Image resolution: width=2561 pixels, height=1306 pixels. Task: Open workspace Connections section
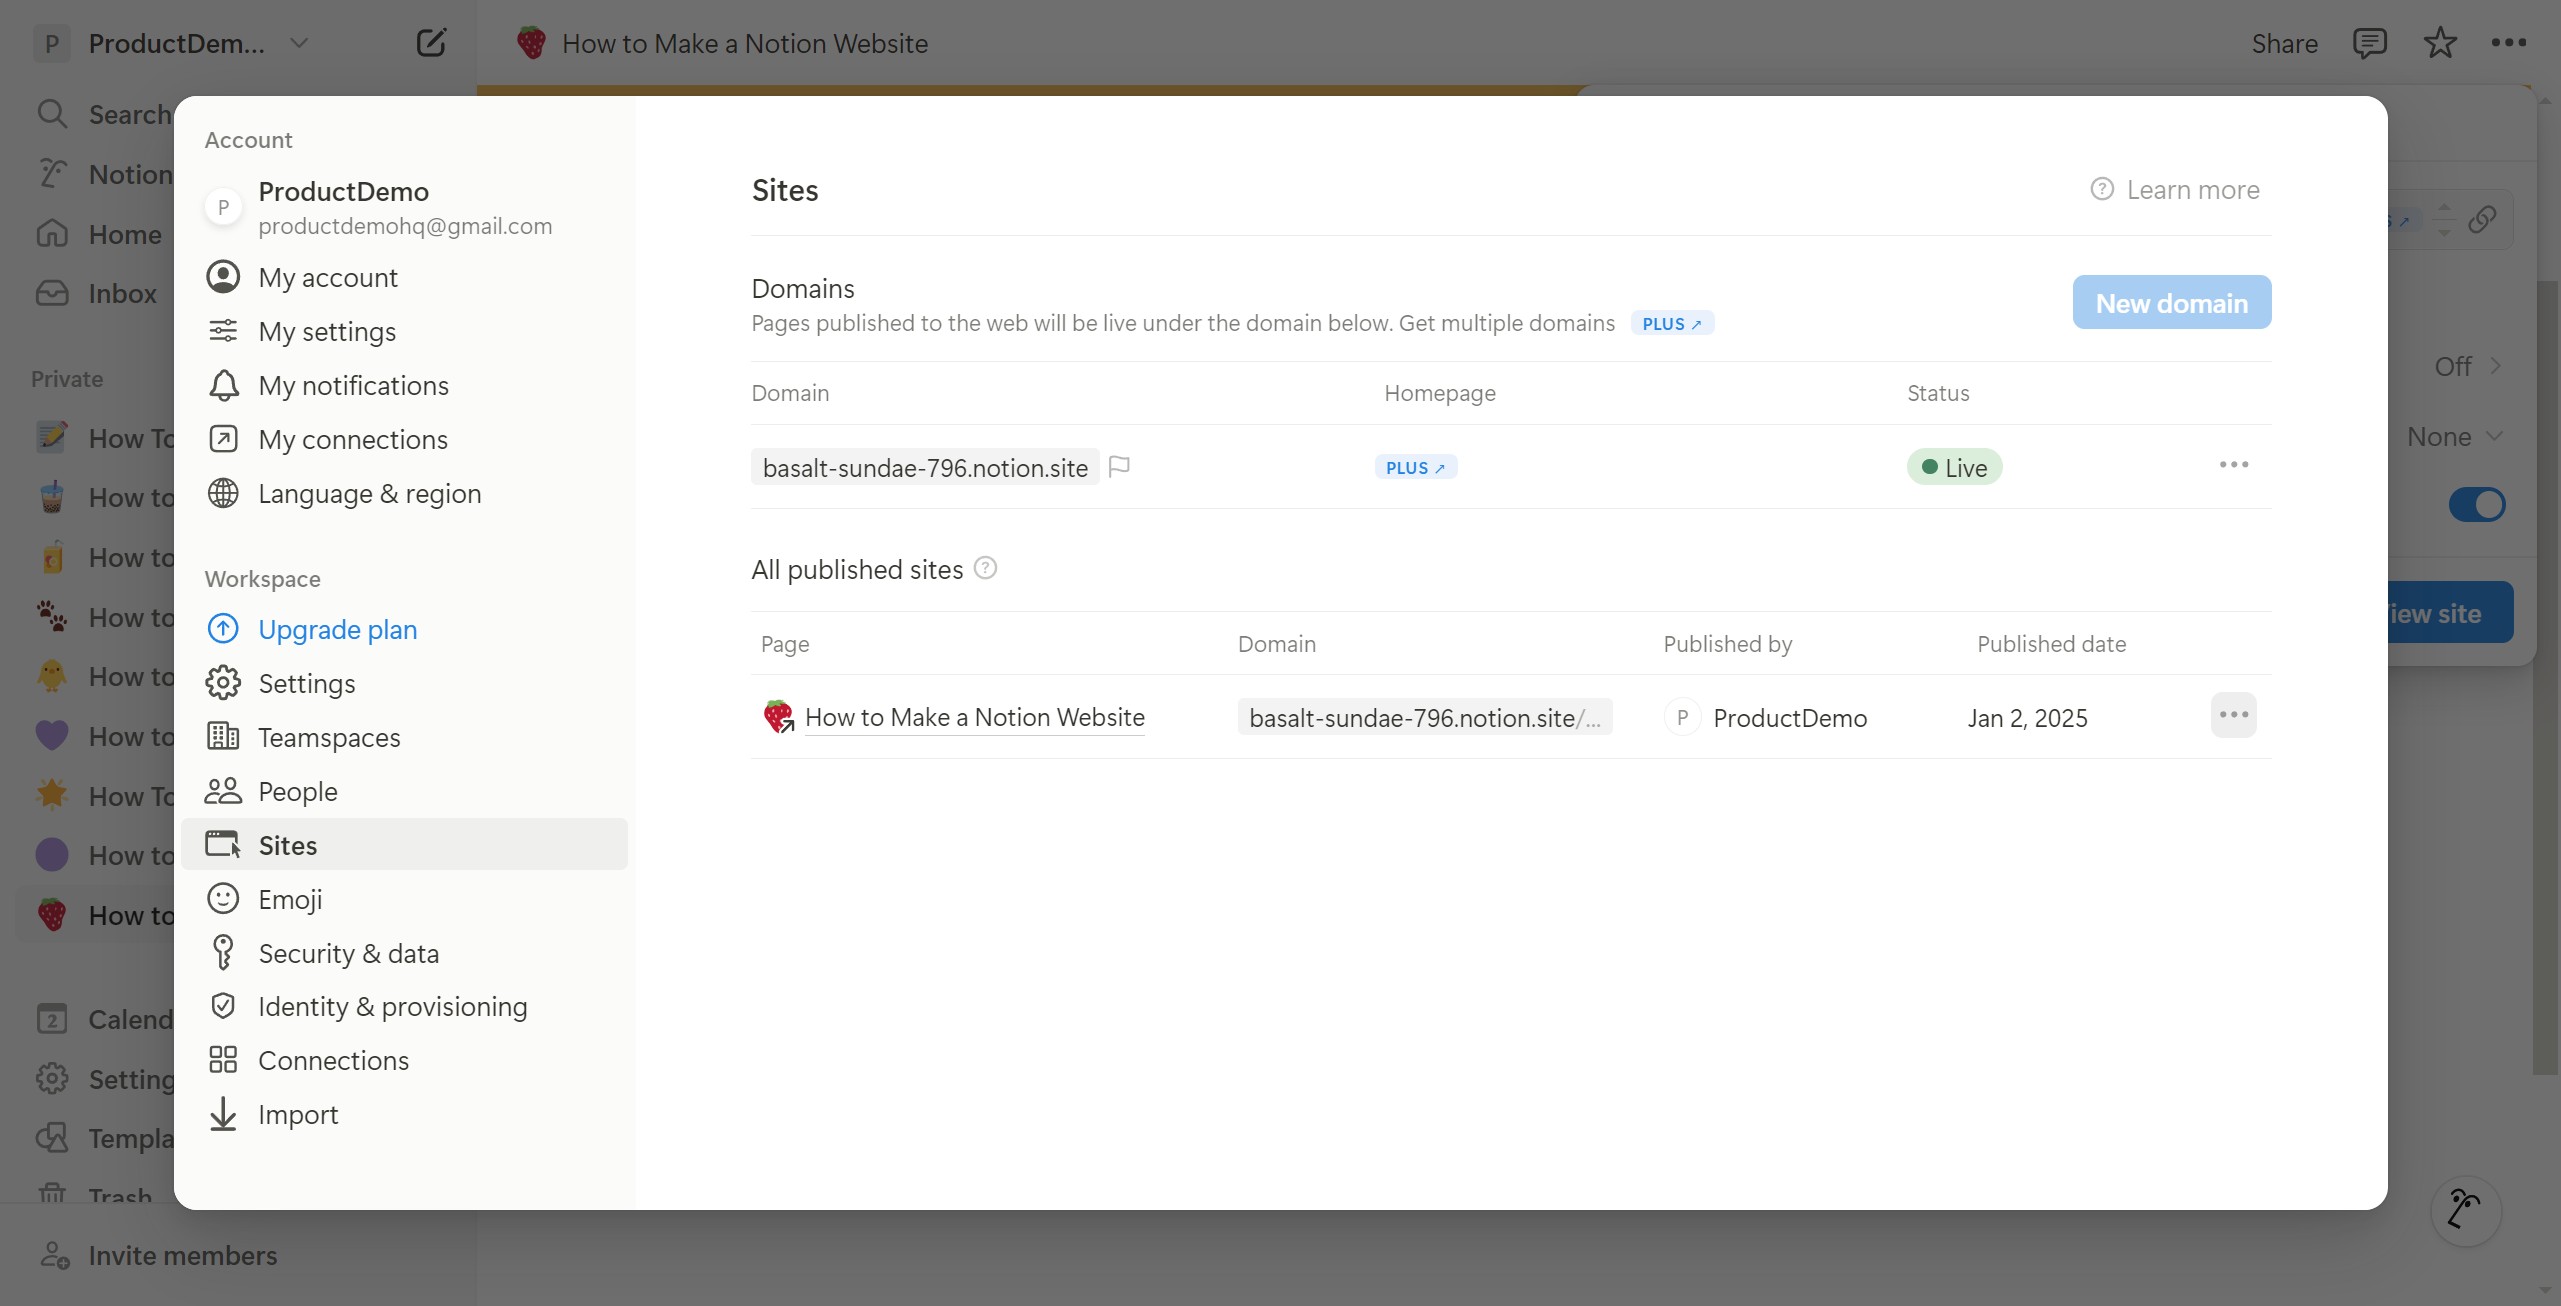404,1060
